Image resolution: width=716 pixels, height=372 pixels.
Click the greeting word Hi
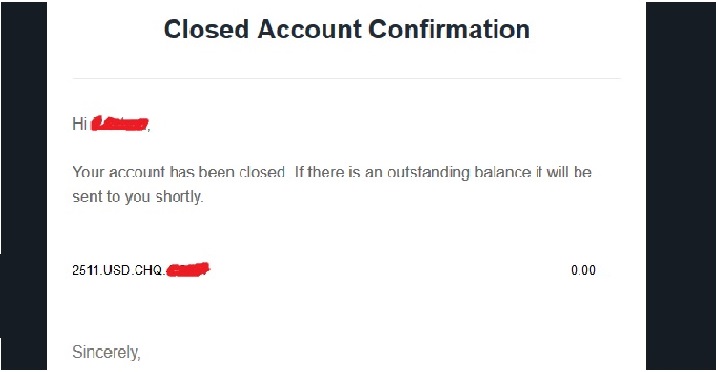[79, 123]
